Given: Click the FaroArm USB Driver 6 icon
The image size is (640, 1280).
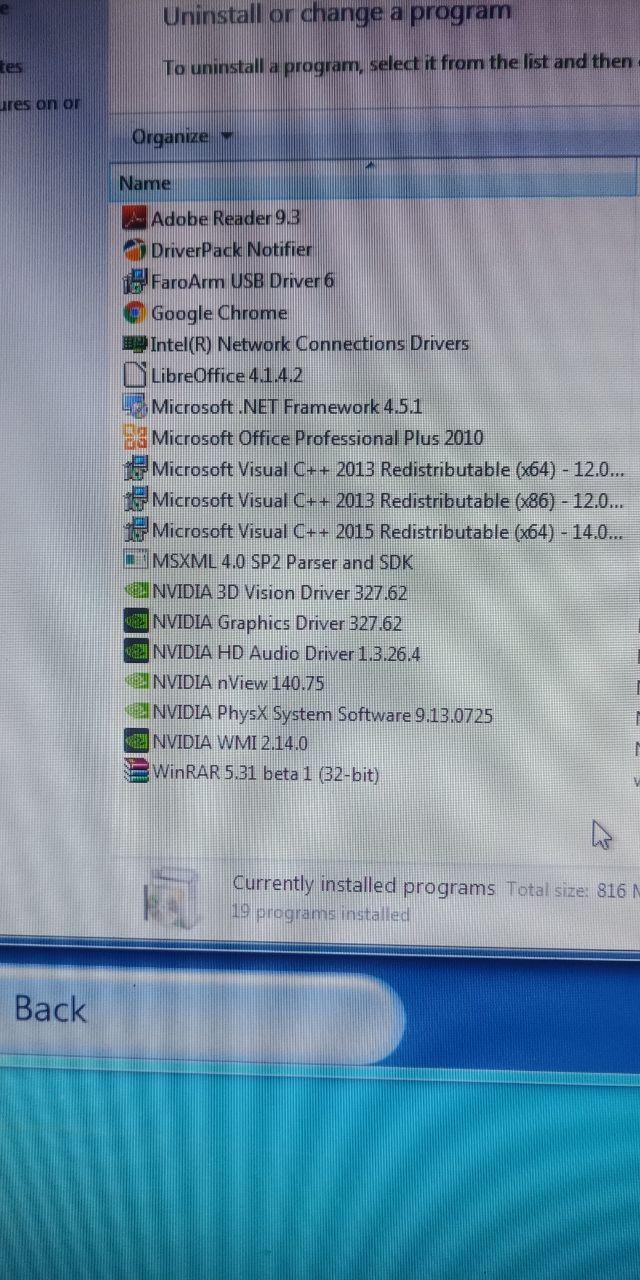Looking at the screenshot, I should (134, 281).
